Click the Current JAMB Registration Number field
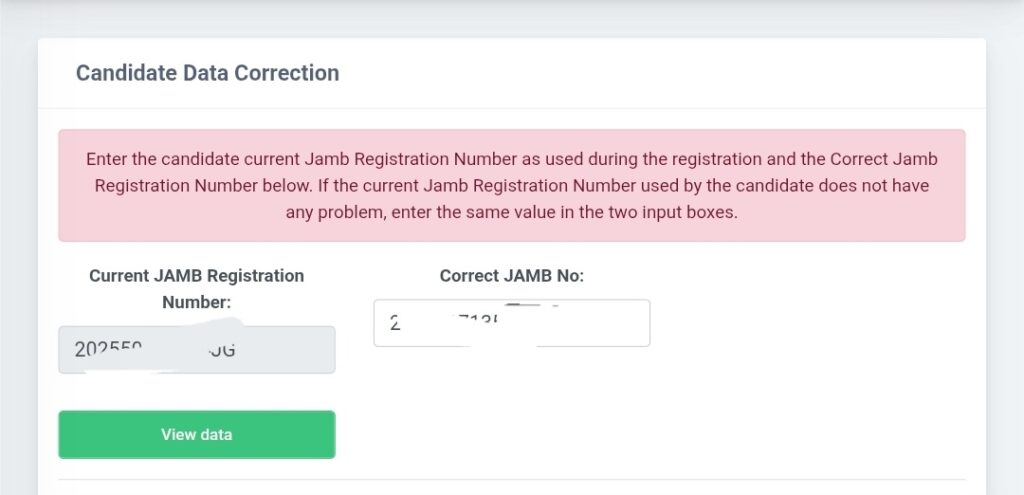Image resolution: width=1024 pixels, height=495 pixels. click(x=197, y=350)
